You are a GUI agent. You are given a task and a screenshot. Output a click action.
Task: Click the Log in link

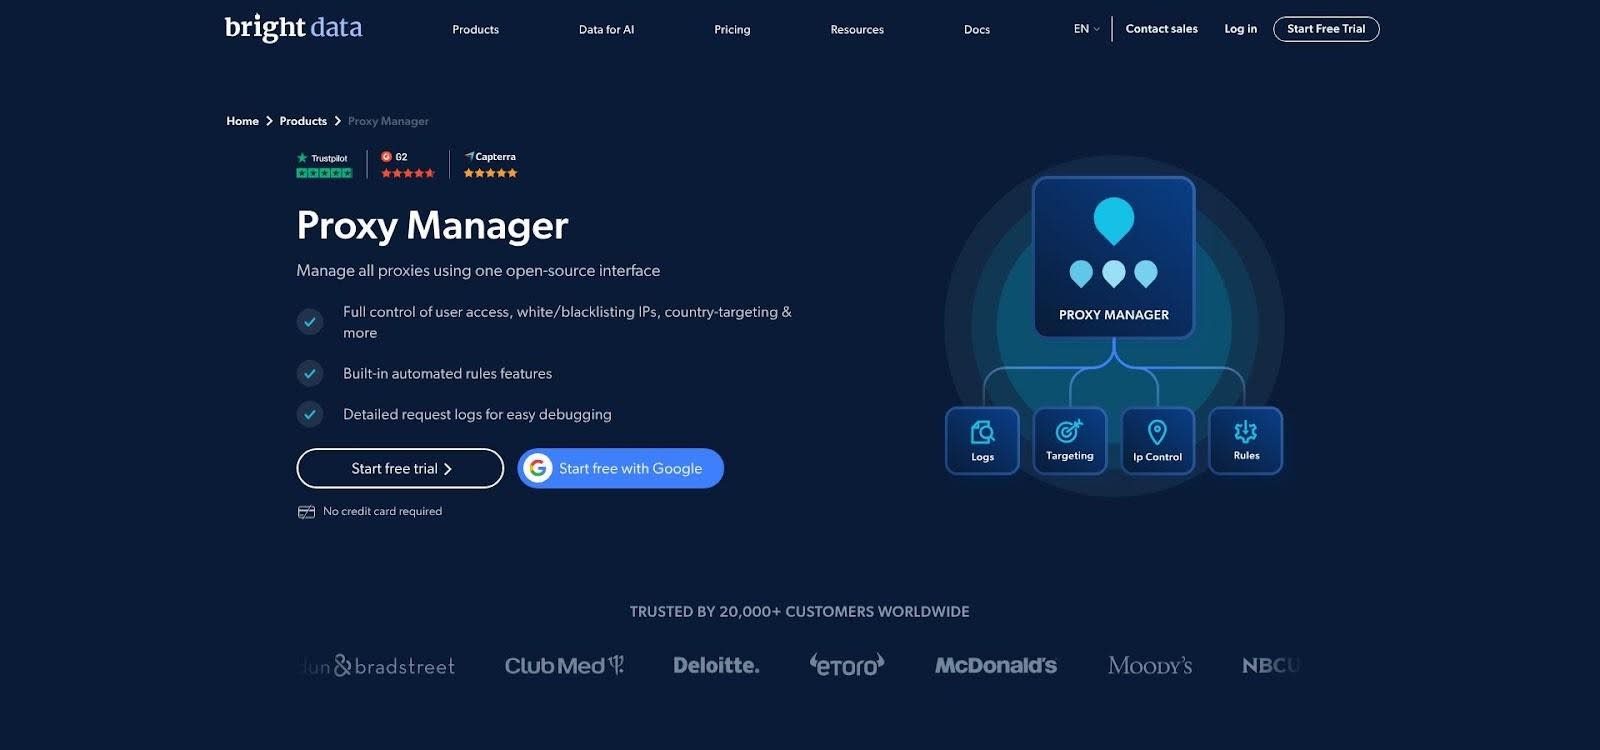pos(1240,29)
